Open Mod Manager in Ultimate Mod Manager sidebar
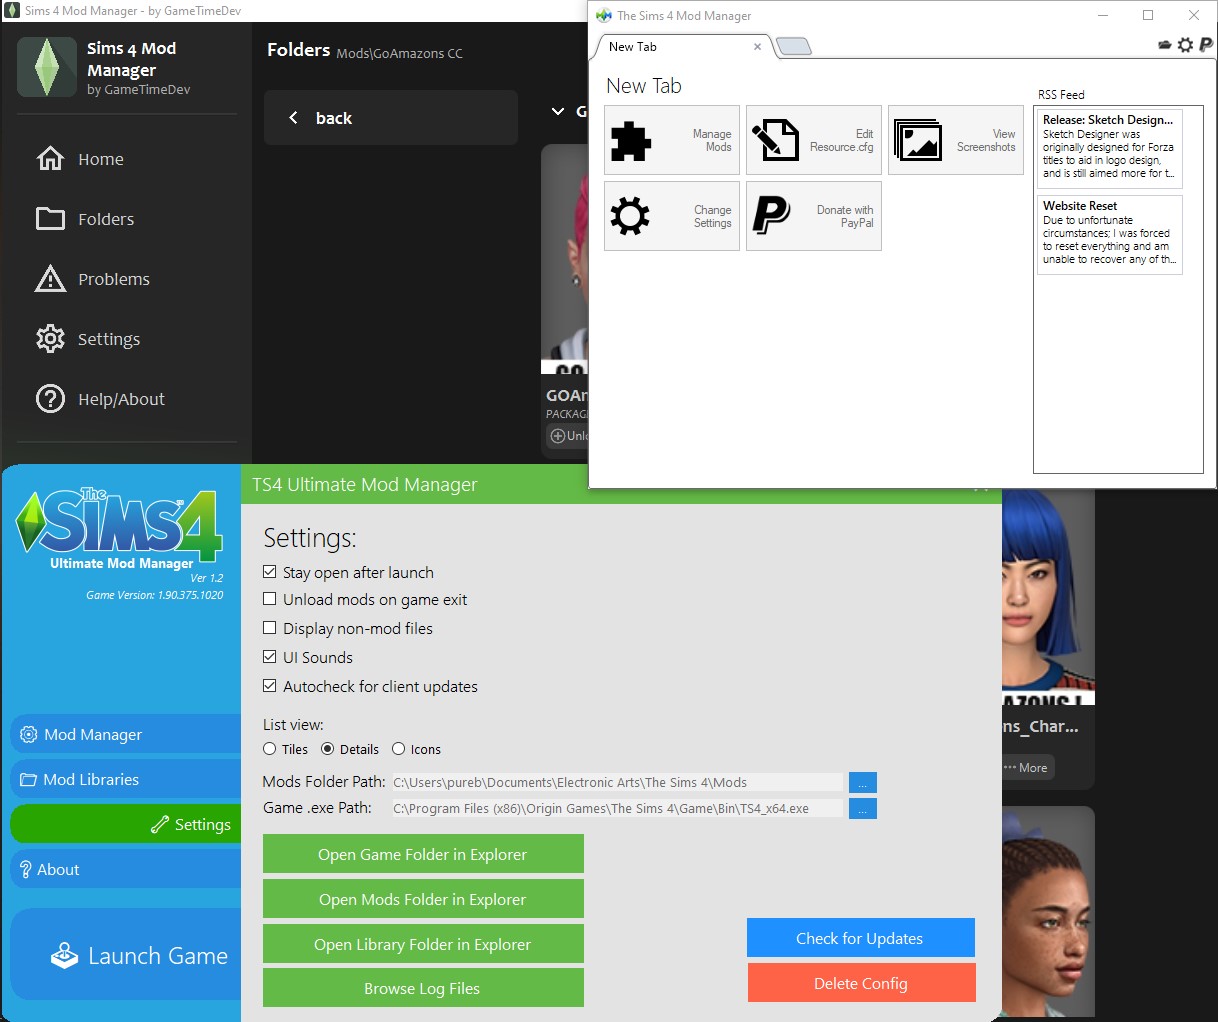The width and height of the screenshot is (1218, 1022). [x=126, y=734]
